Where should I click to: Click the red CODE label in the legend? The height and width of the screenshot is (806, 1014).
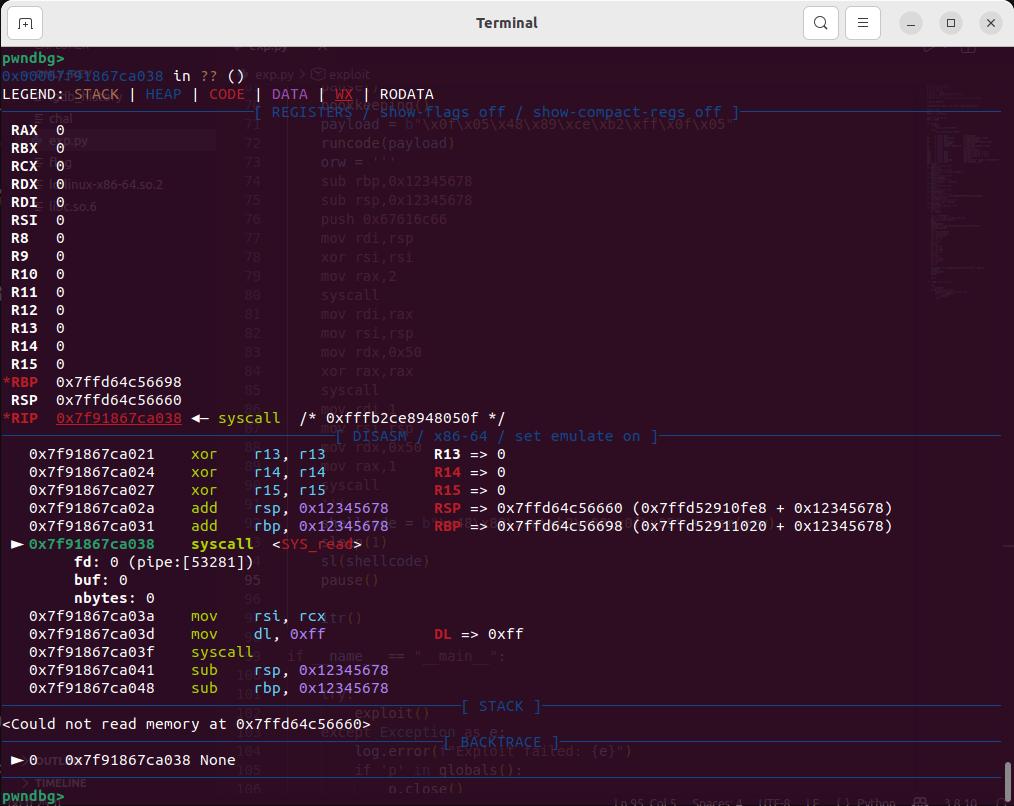click(227, 94)
